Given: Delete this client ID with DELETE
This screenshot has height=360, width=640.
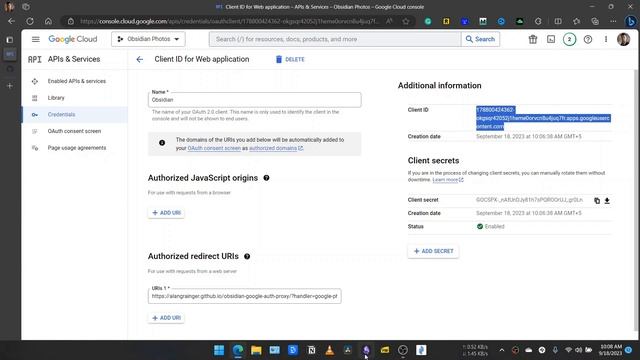Looking at the screenshot, I should 290,60.
